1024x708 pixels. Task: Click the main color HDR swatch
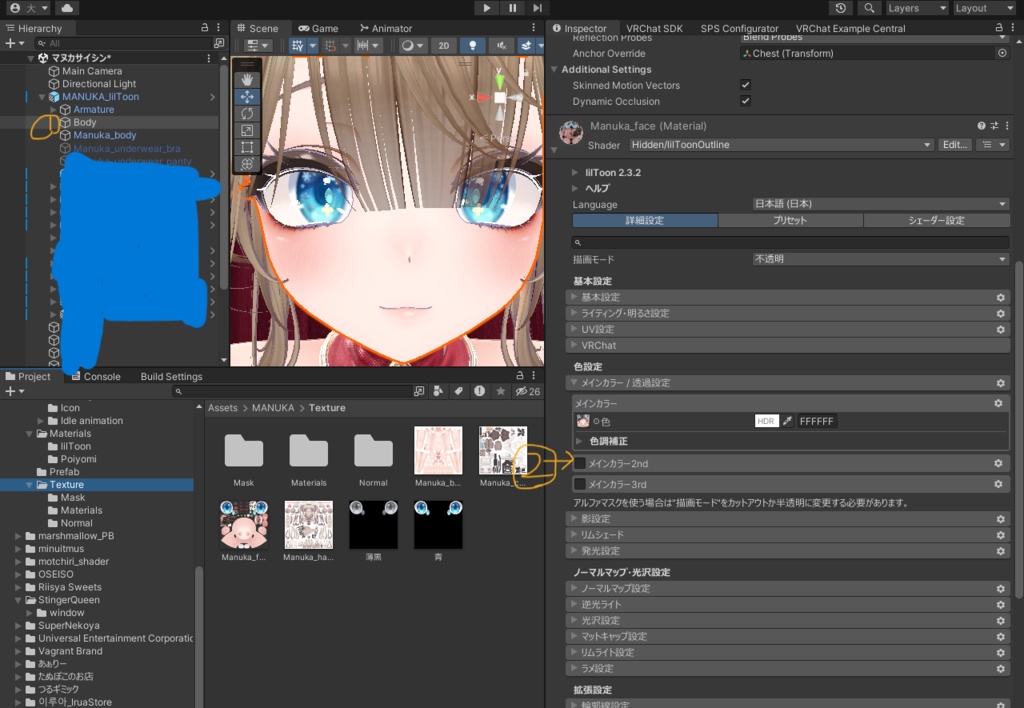766,421
